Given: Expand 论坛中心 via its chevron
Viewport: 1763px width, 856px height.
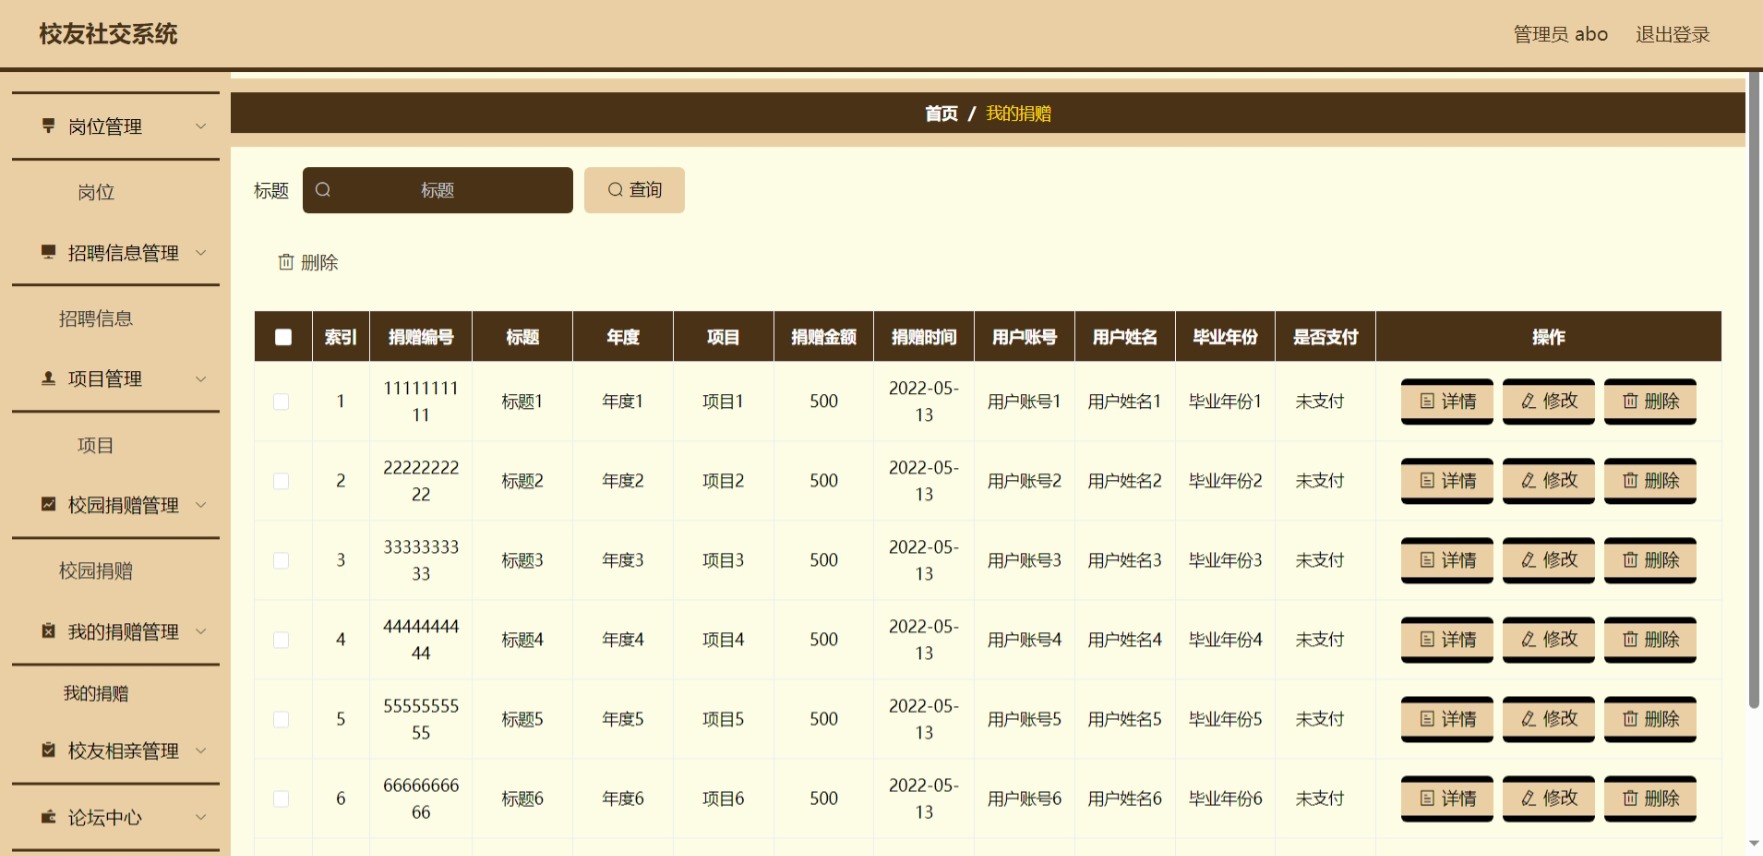Looking at the screenshot, I should (x=201, y=817).
